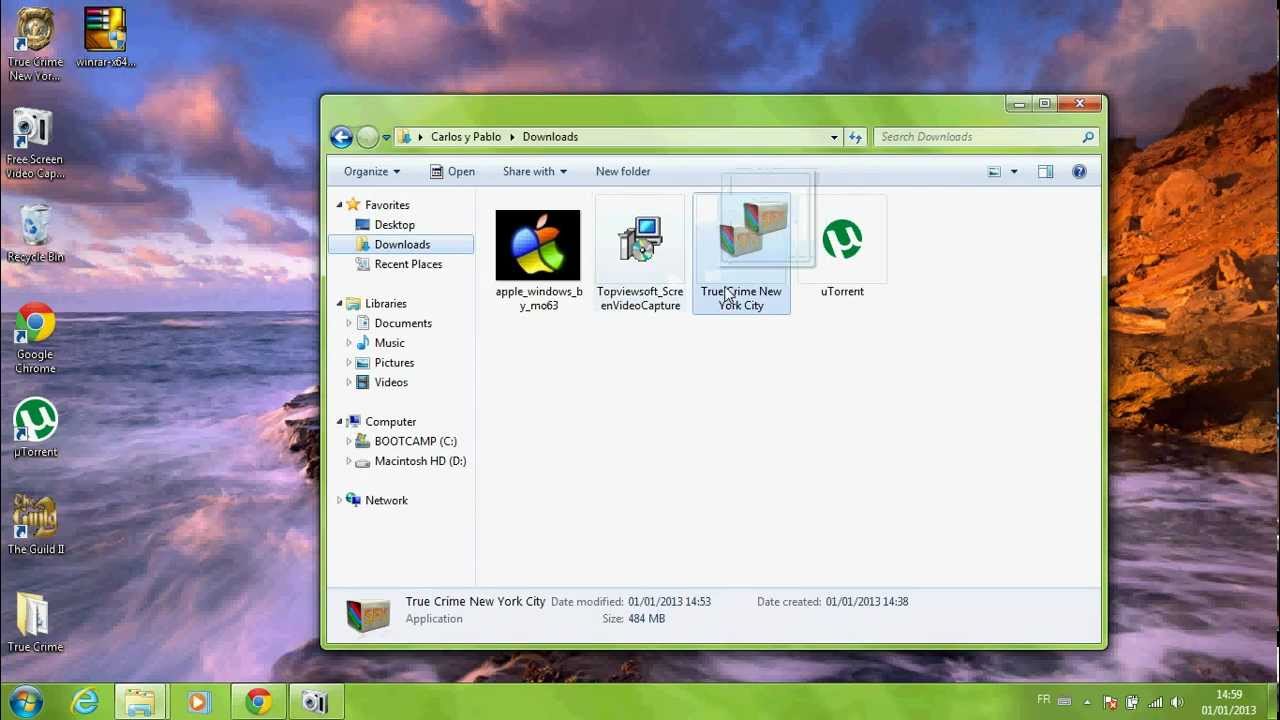The width and height of the screenshot is (1280, 720).
Task: Select Desktop under Favorites
Action: [x=394, y=225]
